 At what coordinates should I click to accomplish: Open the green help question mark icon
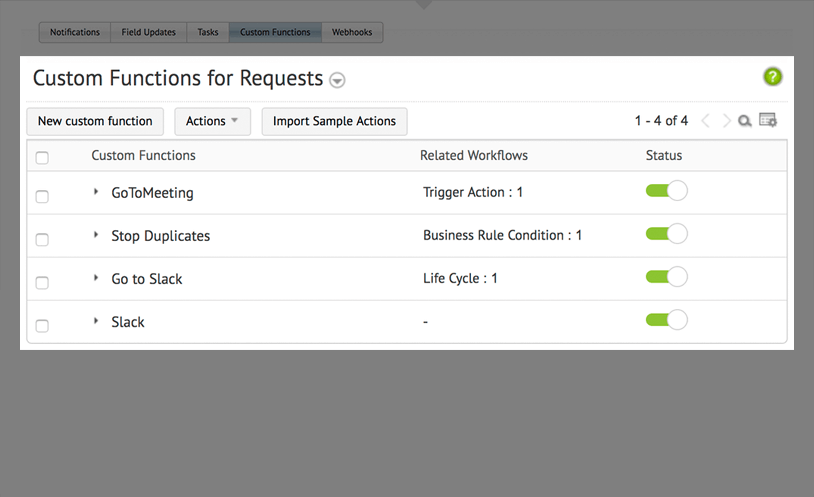click(772, 77)
